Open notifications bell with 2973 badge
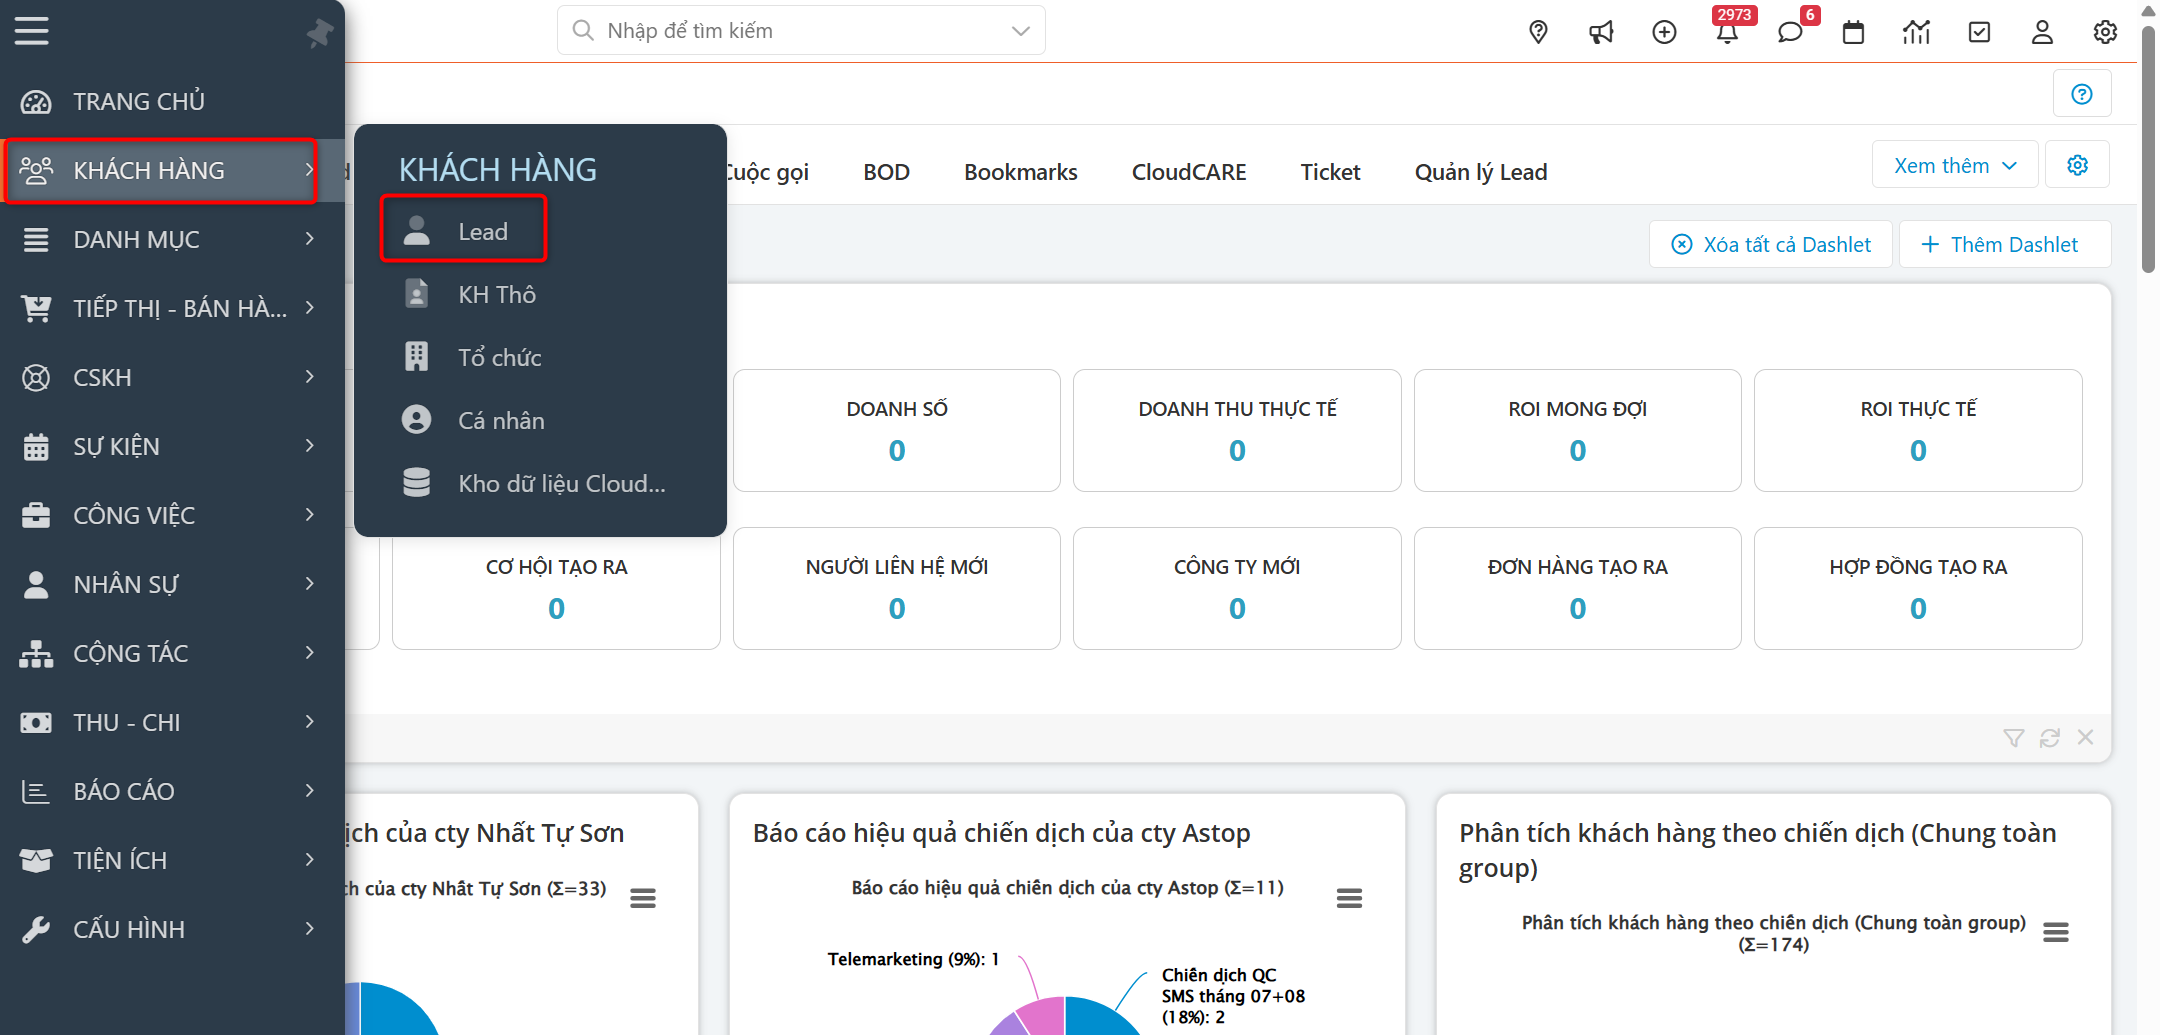Image resolution: width=2160 pixels, height=1035 pixels. [x=1727, y=32]
